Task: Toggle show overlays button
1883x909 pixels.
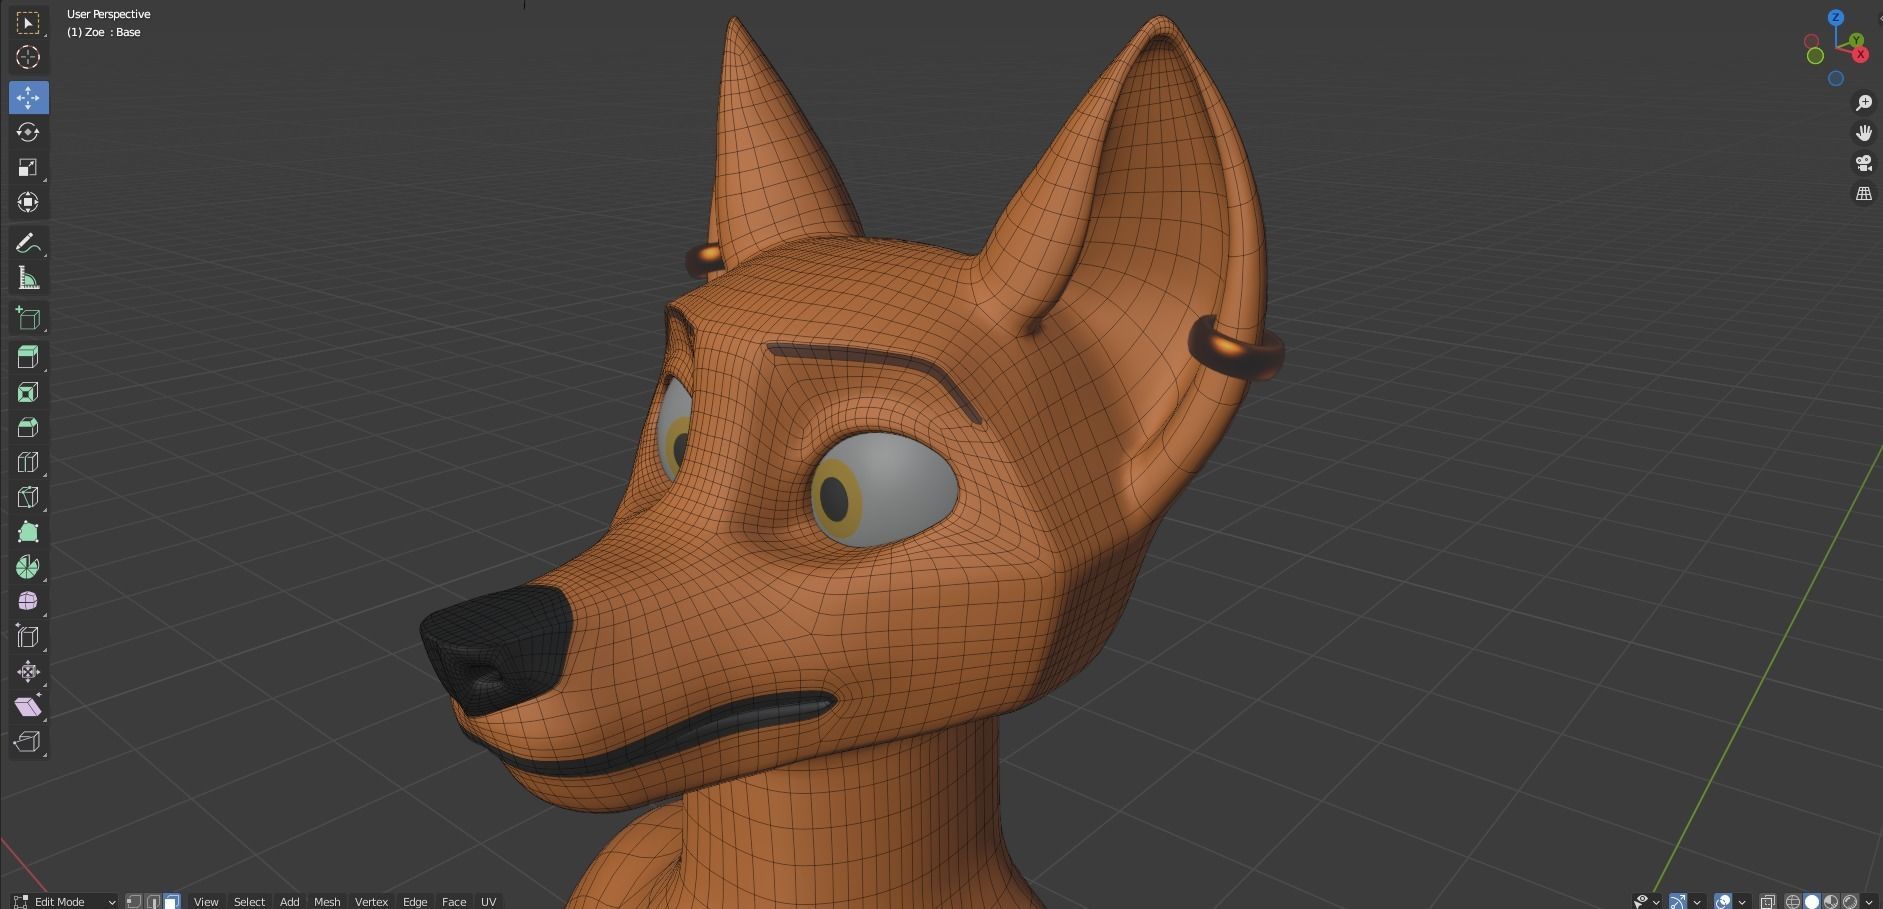Action: [1723, 901]
